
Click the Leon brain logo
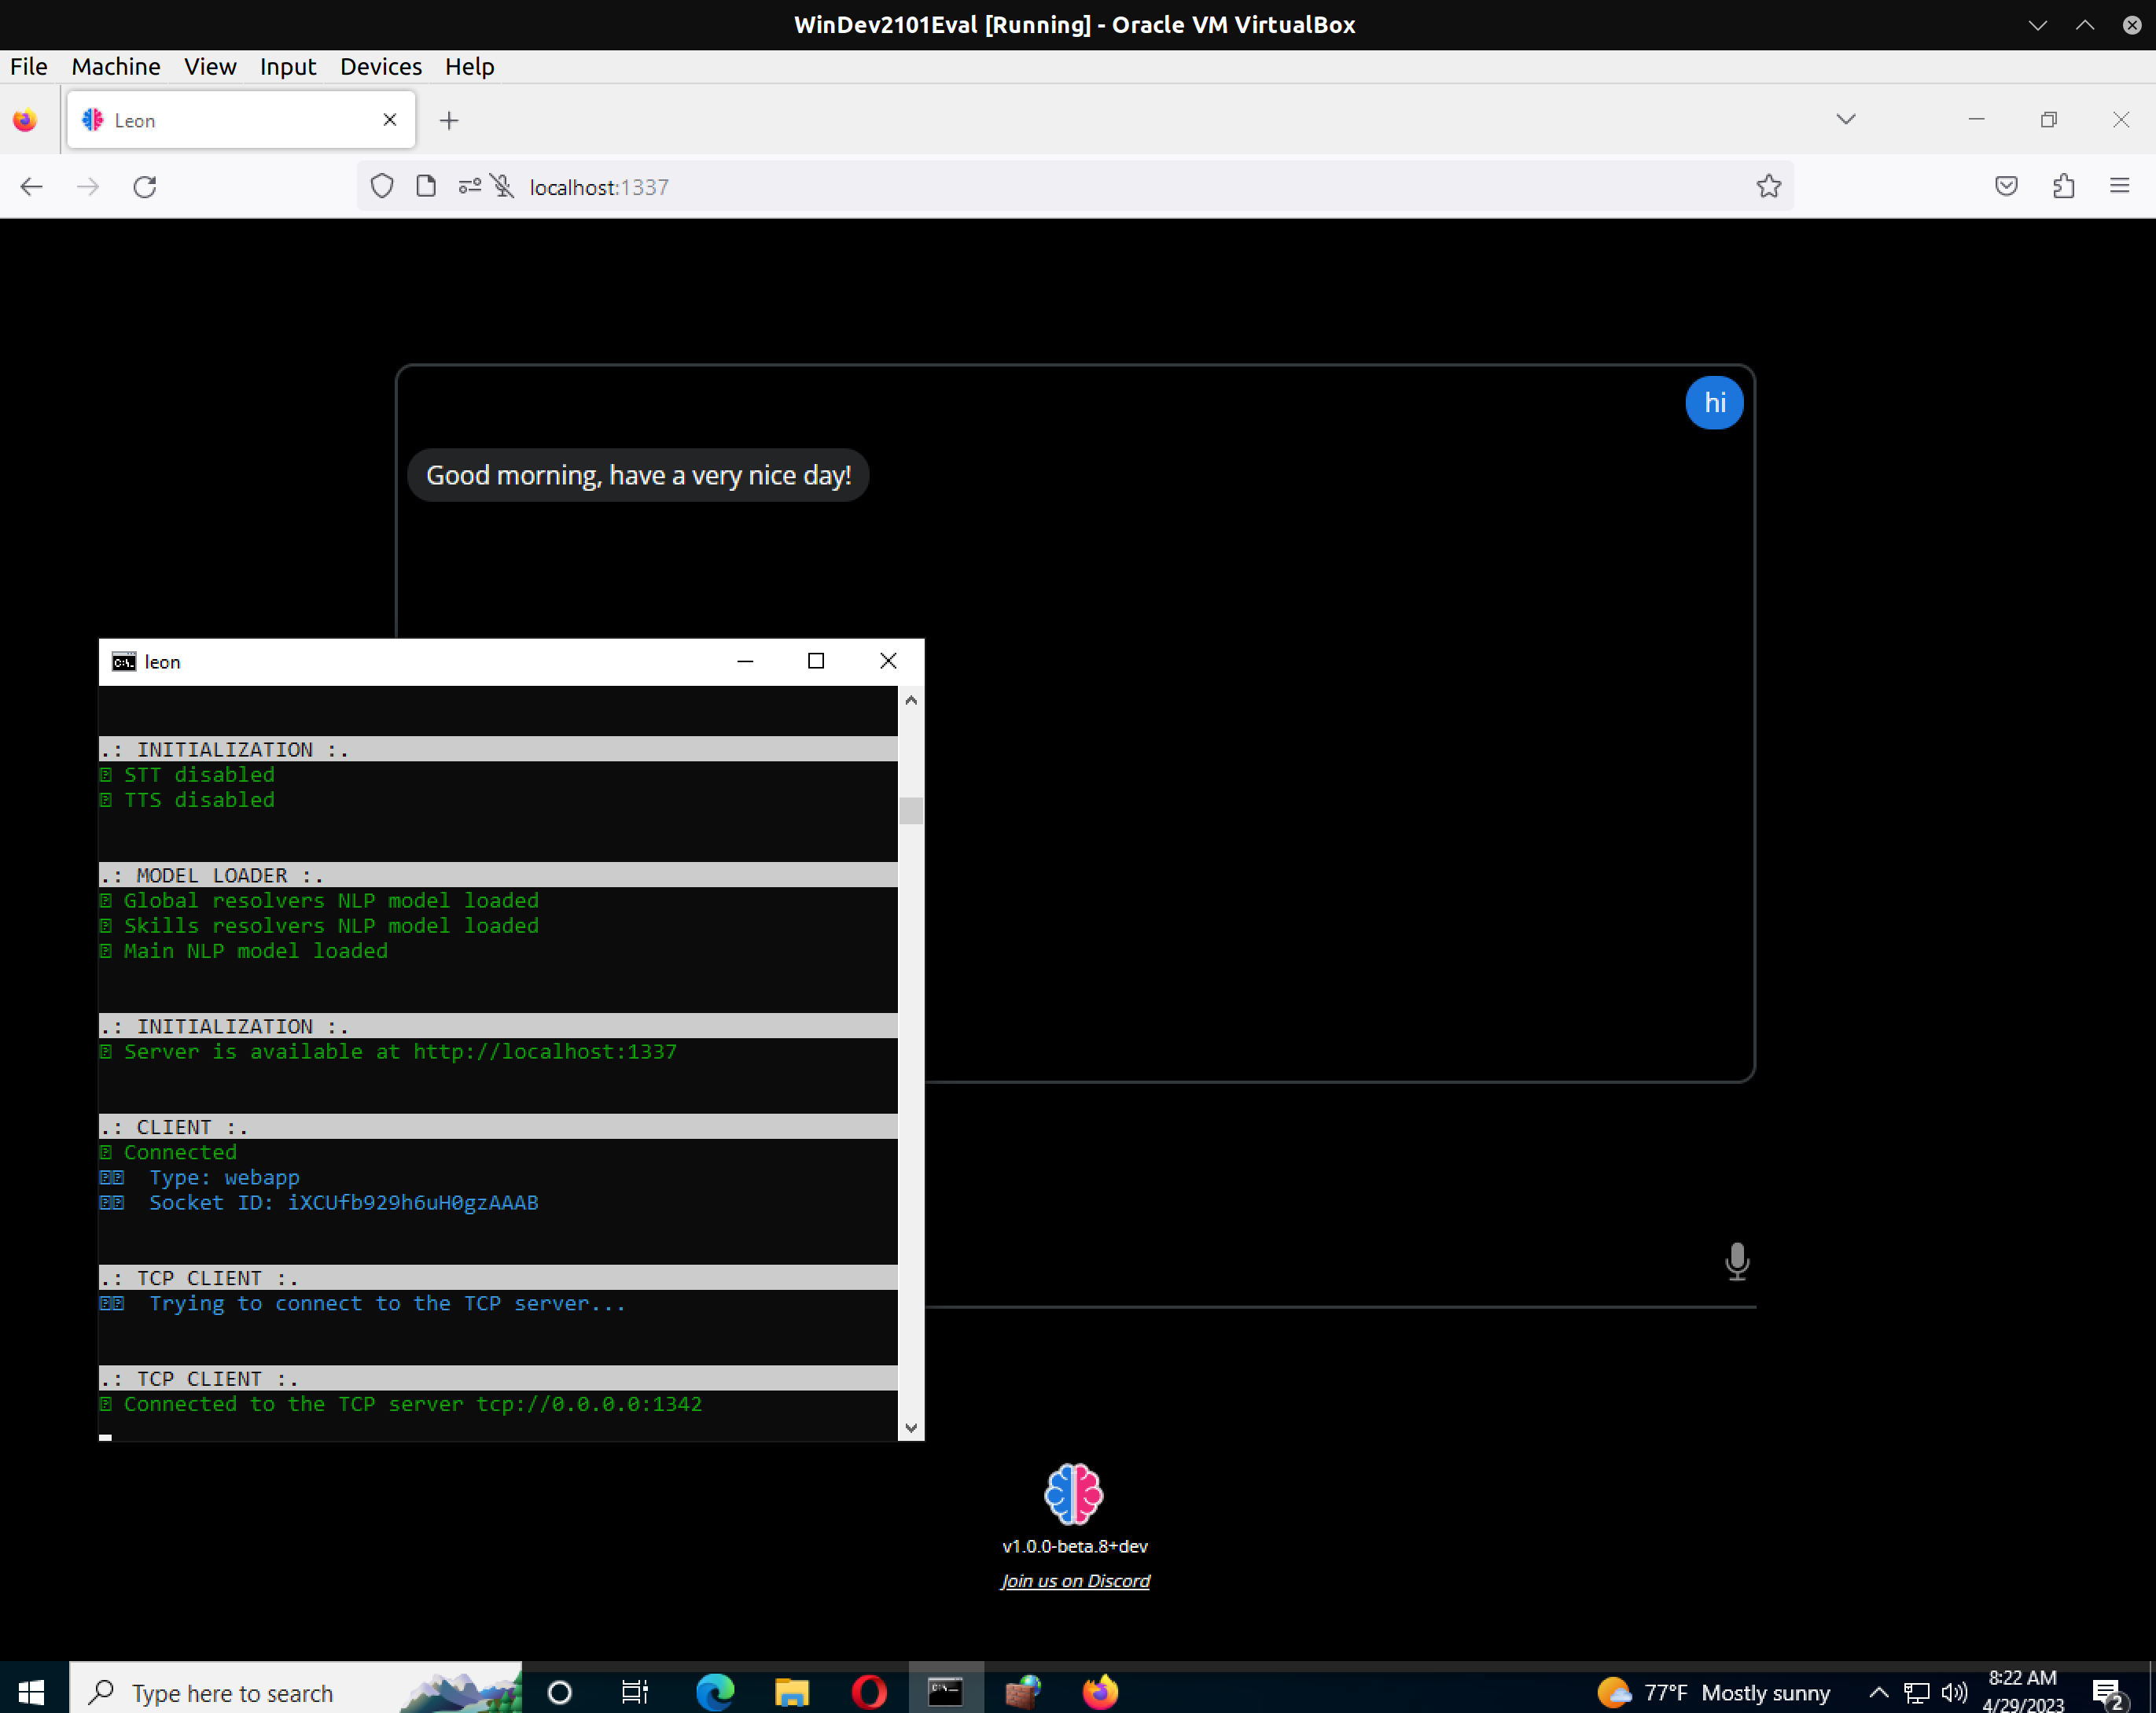pos(1073,1494)
